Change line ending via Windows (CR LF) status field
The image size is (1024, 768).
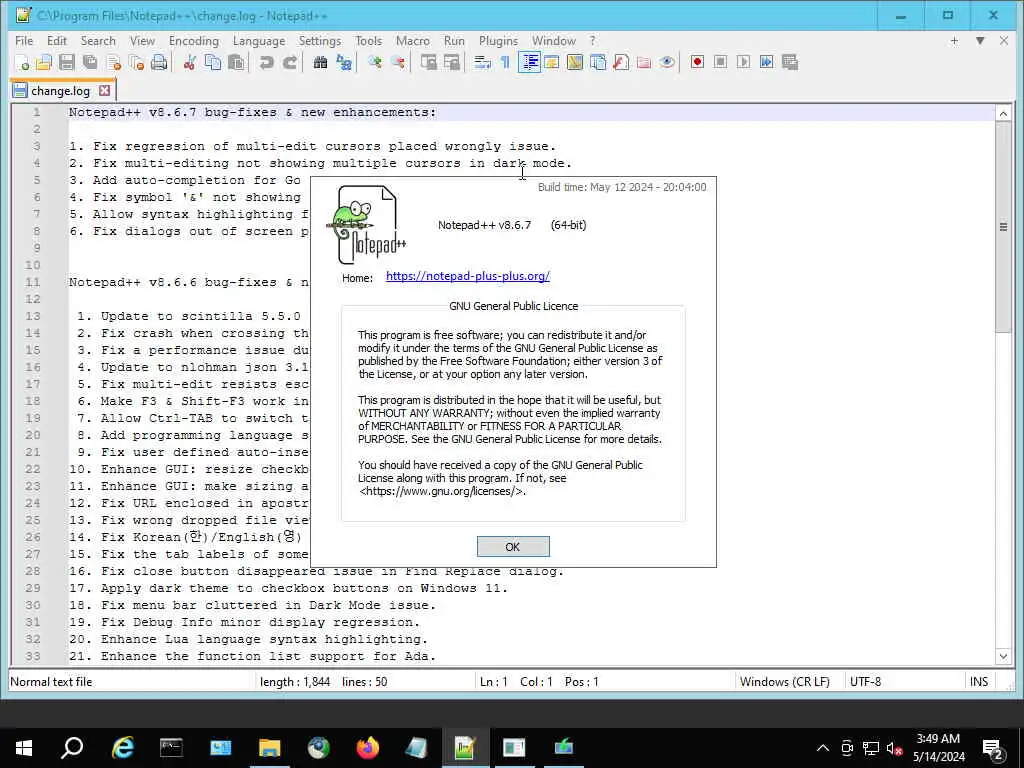pos(784,682)
